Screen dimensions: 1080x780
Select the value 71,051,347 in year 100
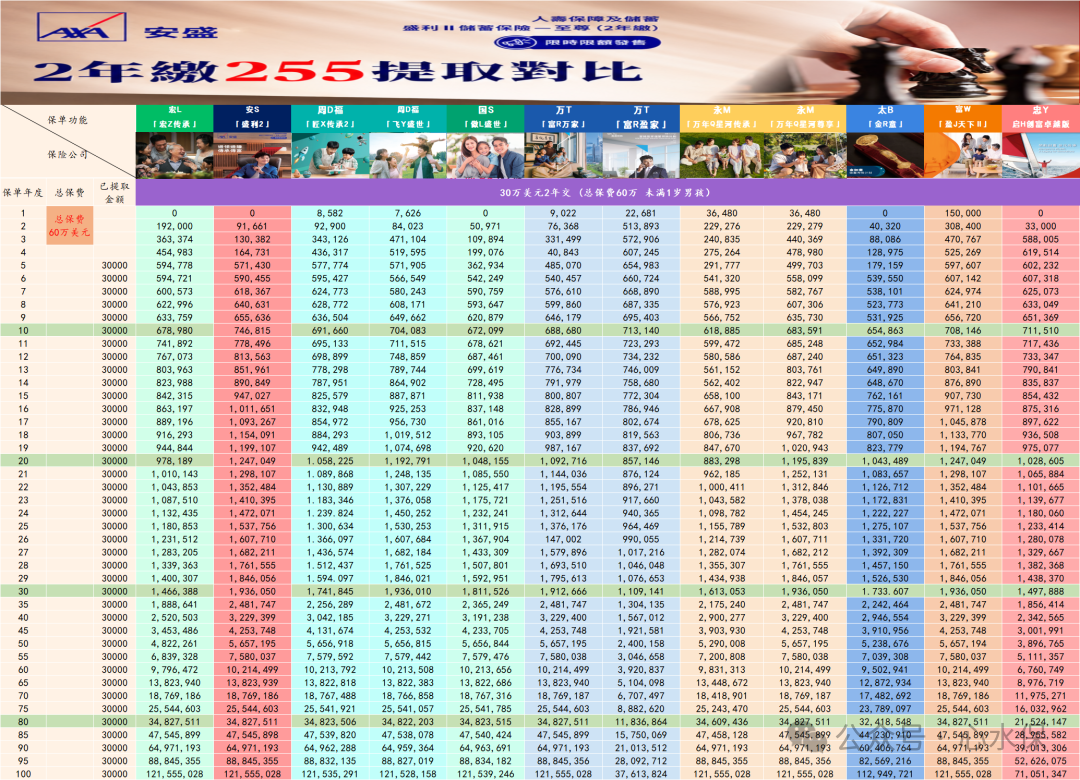[1041, 774]
